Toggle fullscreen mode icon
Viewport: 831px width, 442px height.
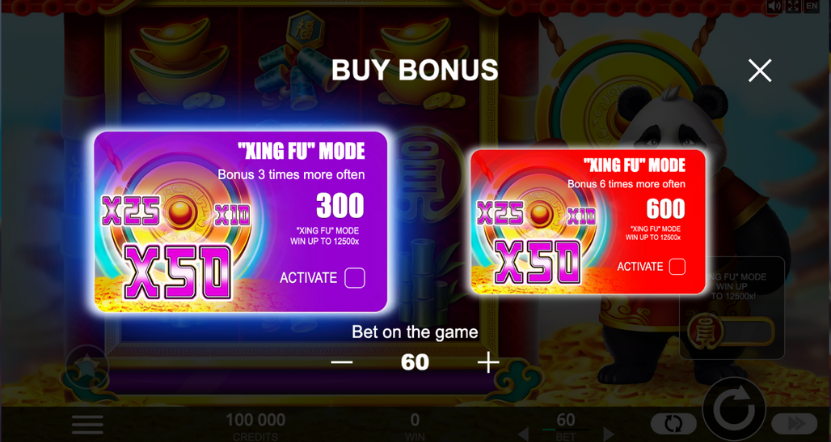(x=793, y=6)
